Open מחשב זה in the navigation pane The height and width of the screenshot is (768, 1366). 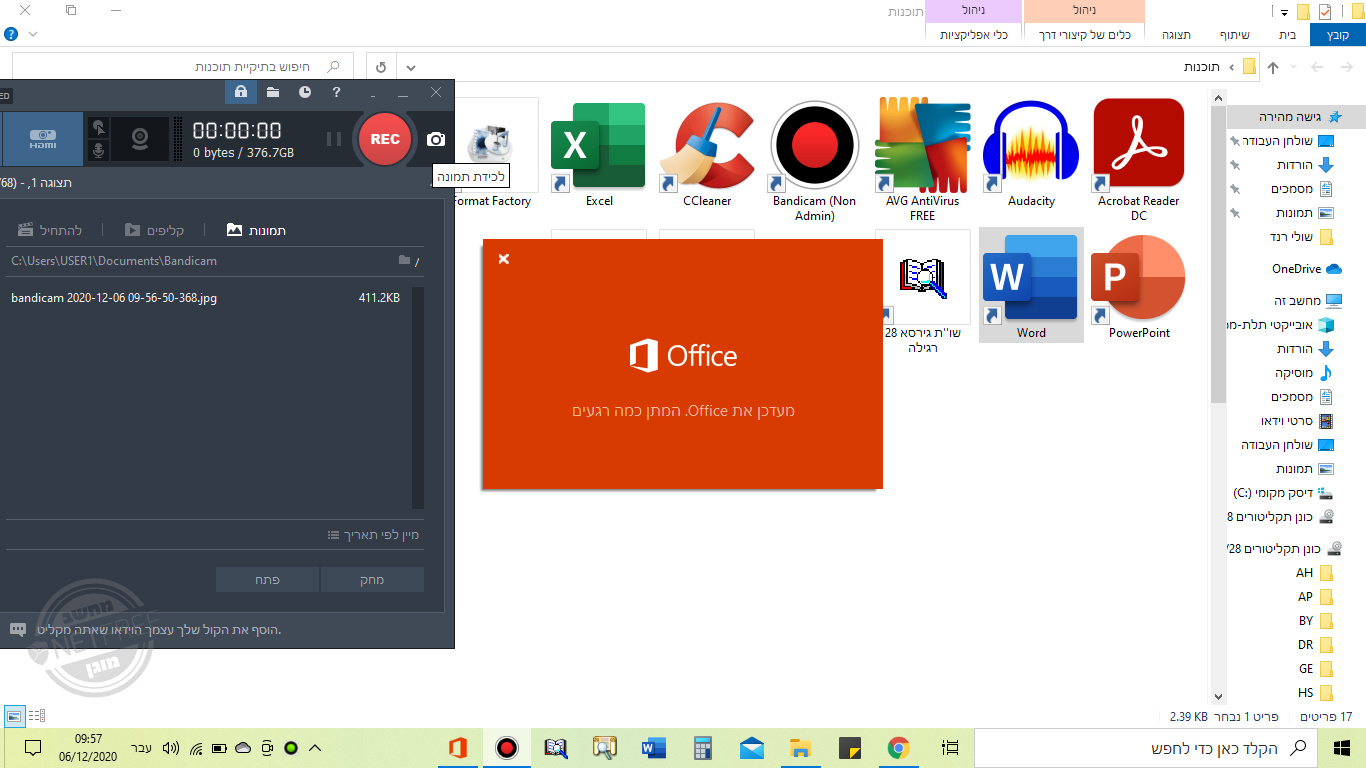[1308, 301]
